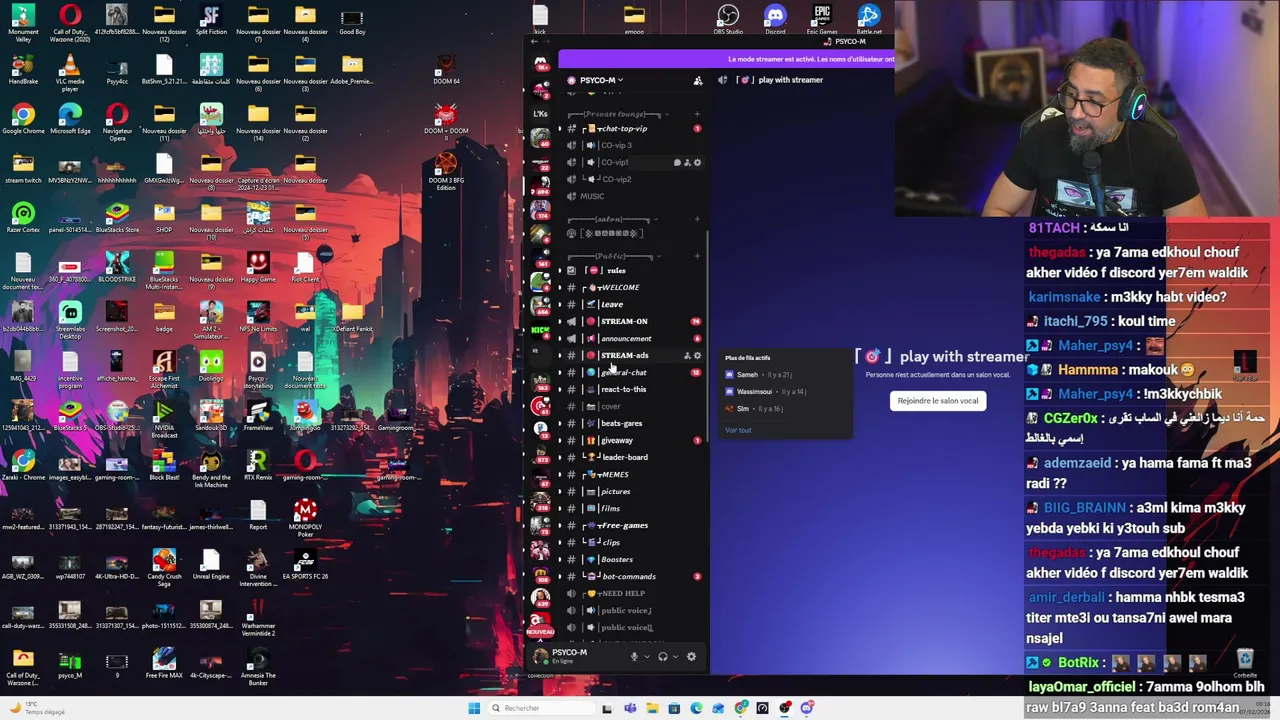The image size is (1280, 720).
Task: Open headphone output options arrow
Action: click(x=675, y=657)
